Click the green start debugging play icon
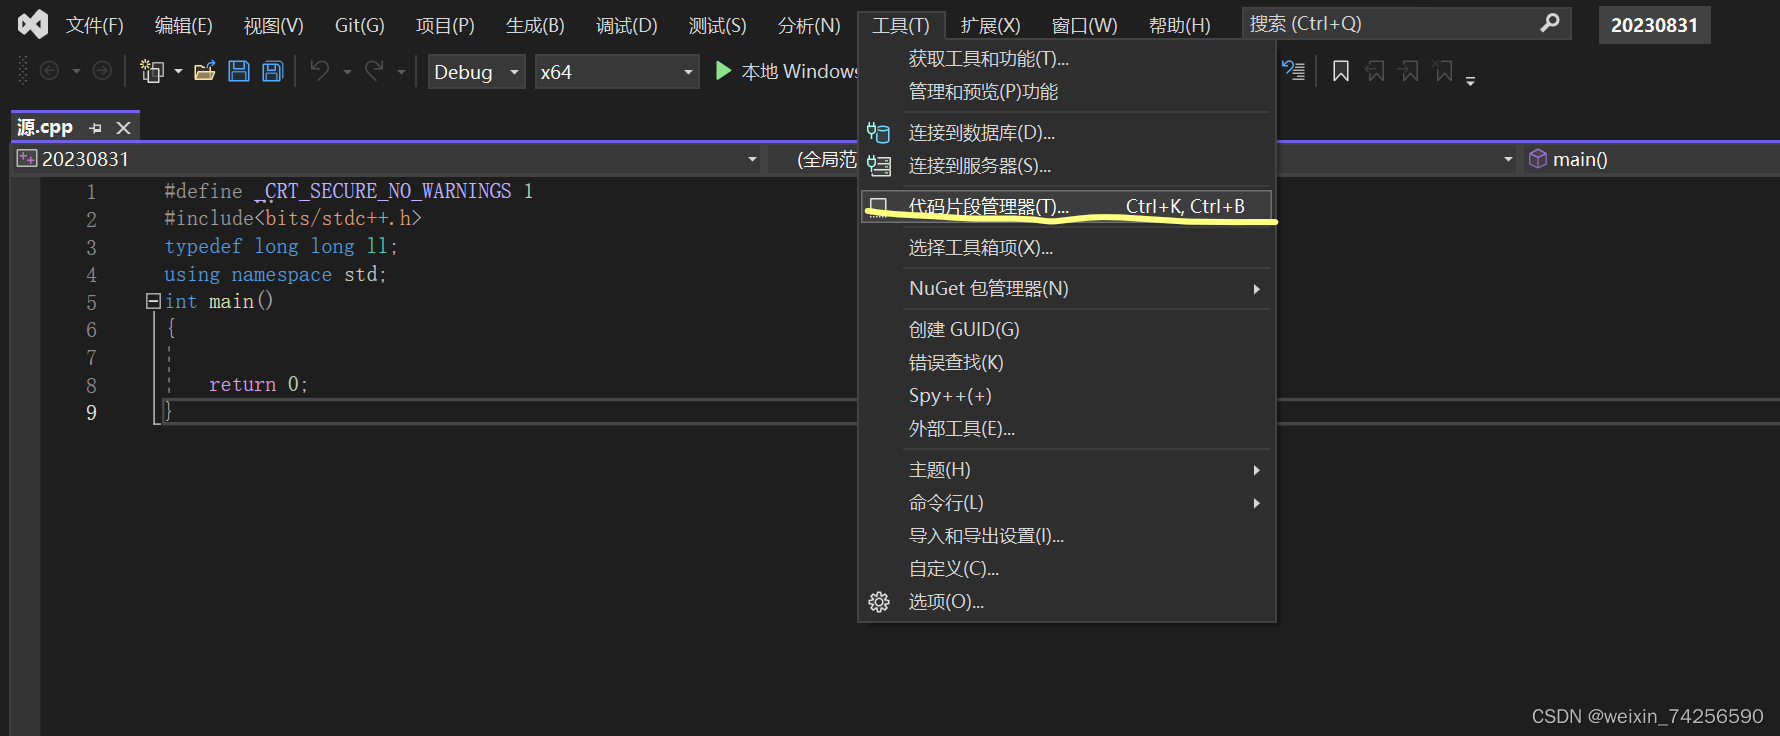The image size is (1780, 736). coord(723,71)
